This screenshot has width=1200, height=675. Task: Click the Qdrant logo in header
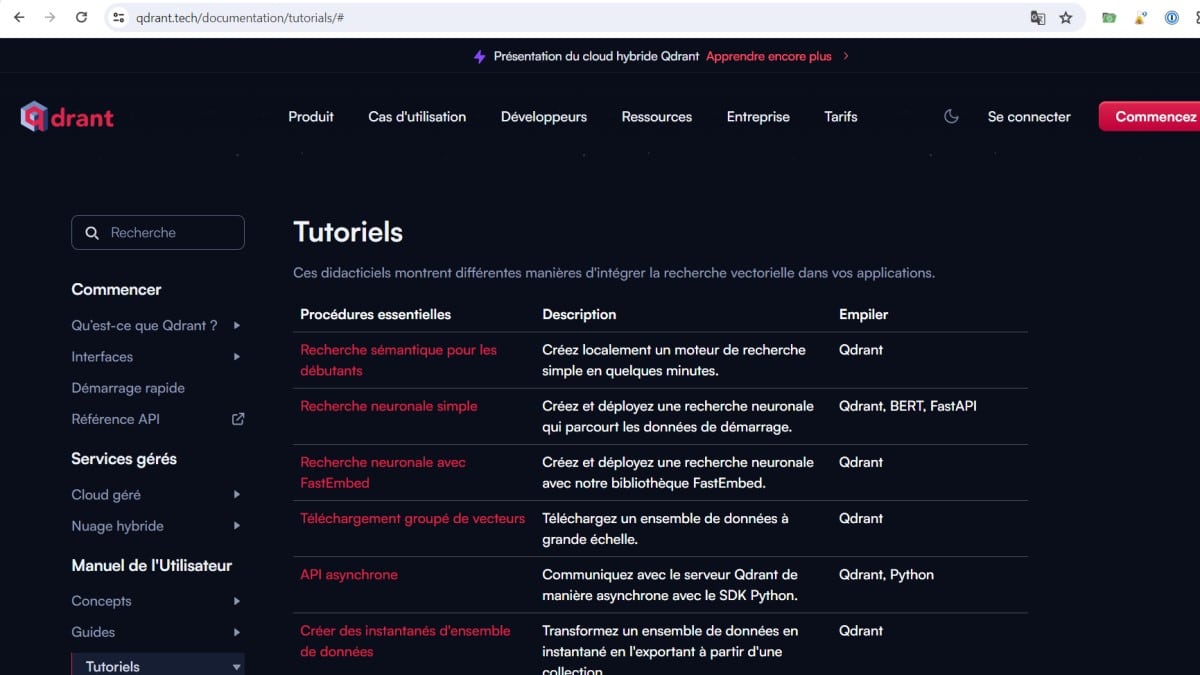click(x=67, y=117)
